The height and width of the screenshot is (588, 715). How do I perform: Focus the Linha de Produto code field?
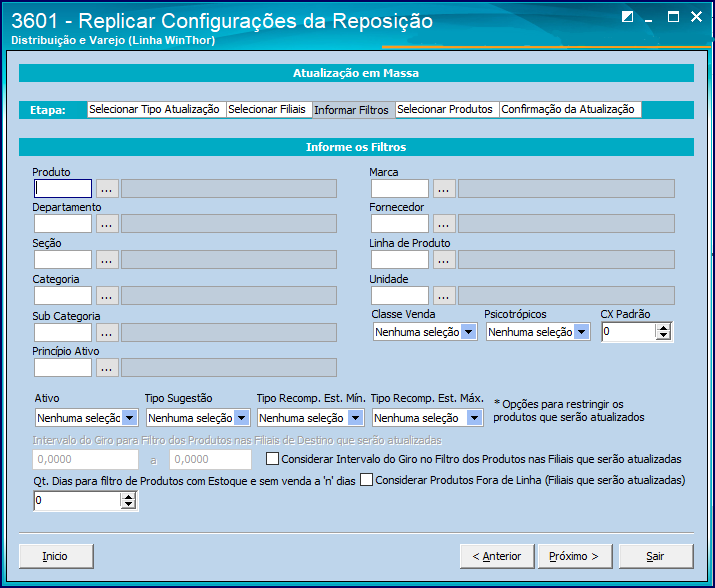[x=400, y=260]
